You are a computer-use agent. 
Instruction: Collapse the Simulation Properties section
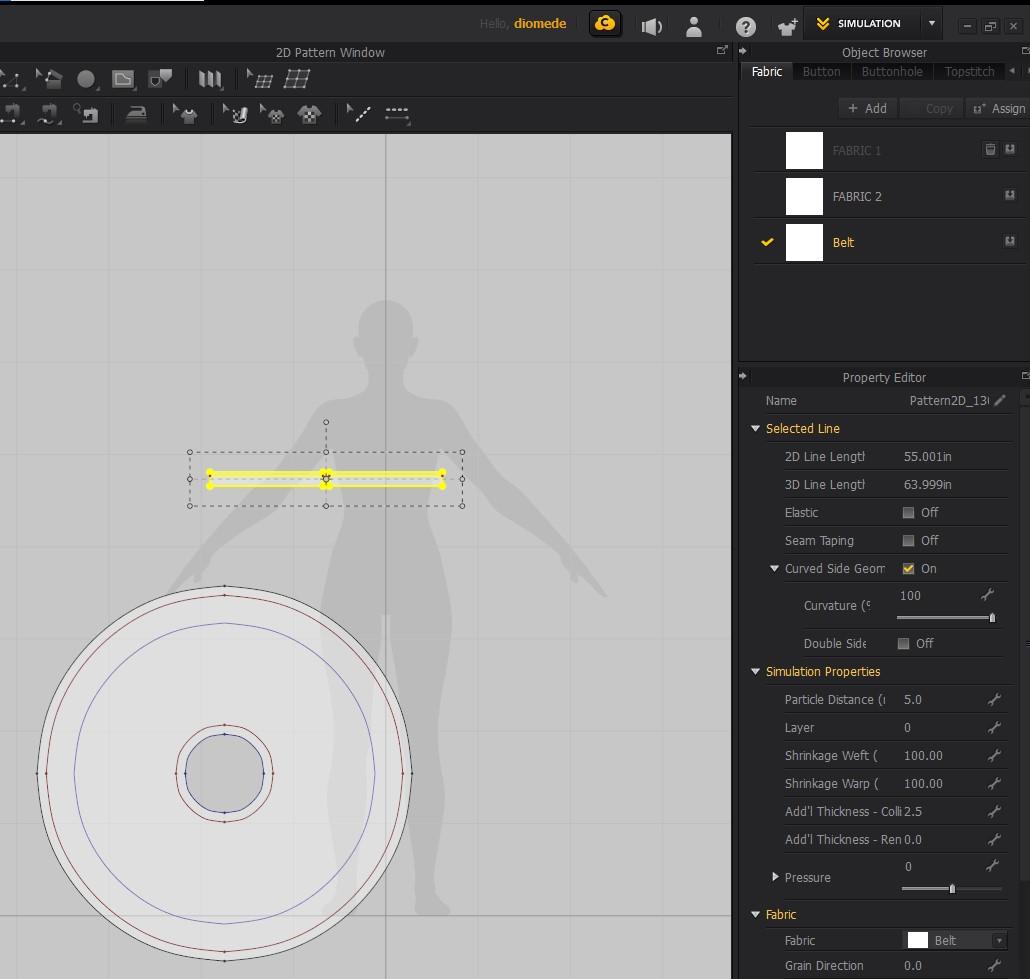coord(756,672)
